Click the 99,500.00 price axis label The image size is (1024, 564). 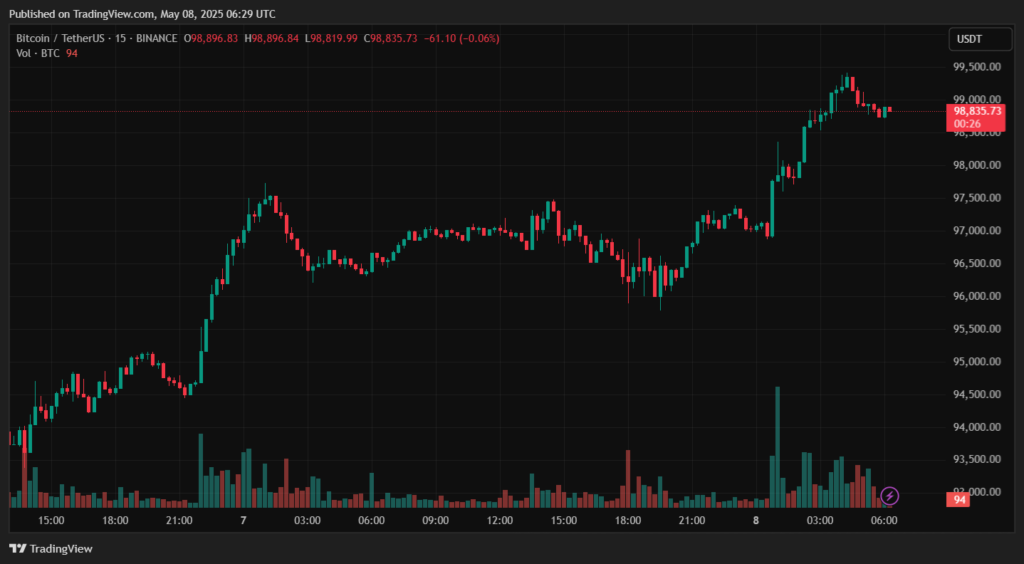tap(977, 67)
